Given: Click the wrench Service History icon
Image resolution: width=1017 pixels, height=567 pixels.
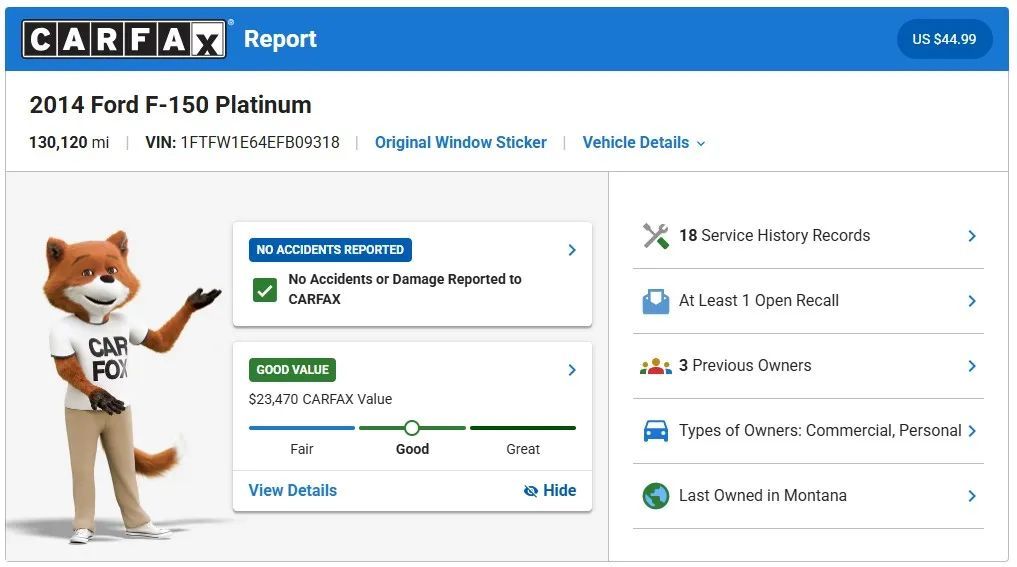Looking at the screenshot, I should [x=656, y=235].
